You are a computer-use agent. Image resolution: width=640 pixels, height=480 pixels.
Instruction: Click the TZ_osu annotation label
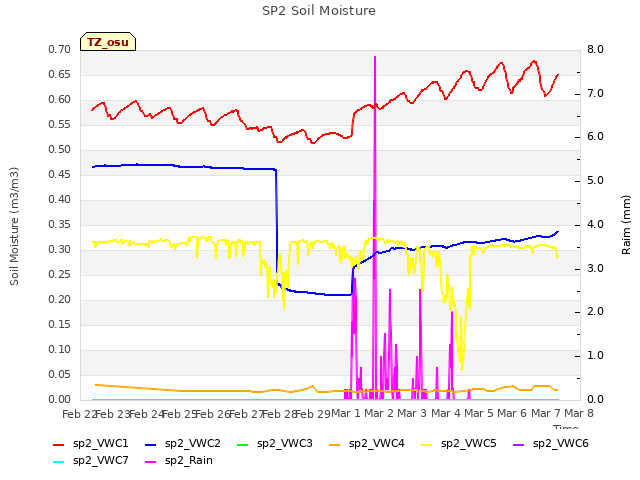click(x=108, y=42)
